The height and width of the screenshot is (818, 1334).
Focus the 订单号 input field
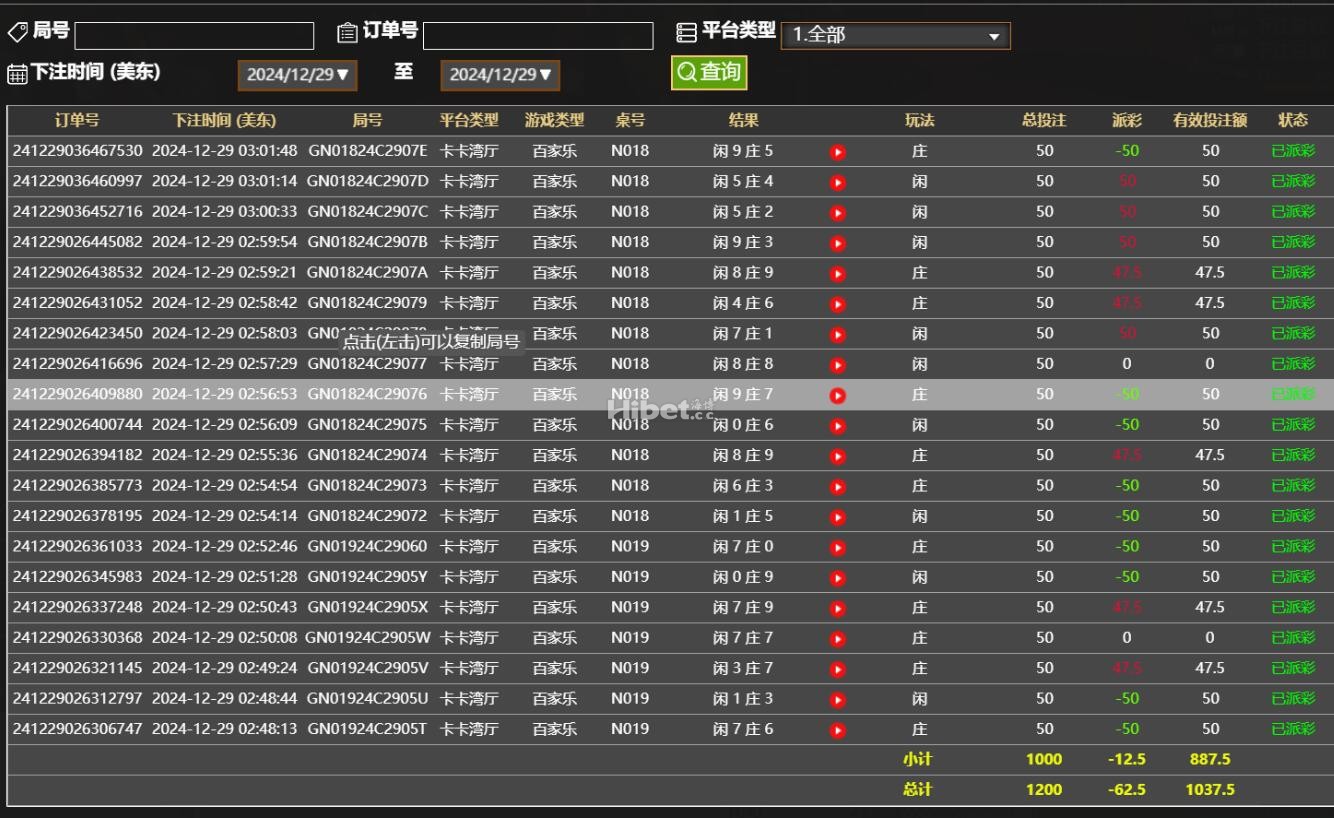coord(538,36)
